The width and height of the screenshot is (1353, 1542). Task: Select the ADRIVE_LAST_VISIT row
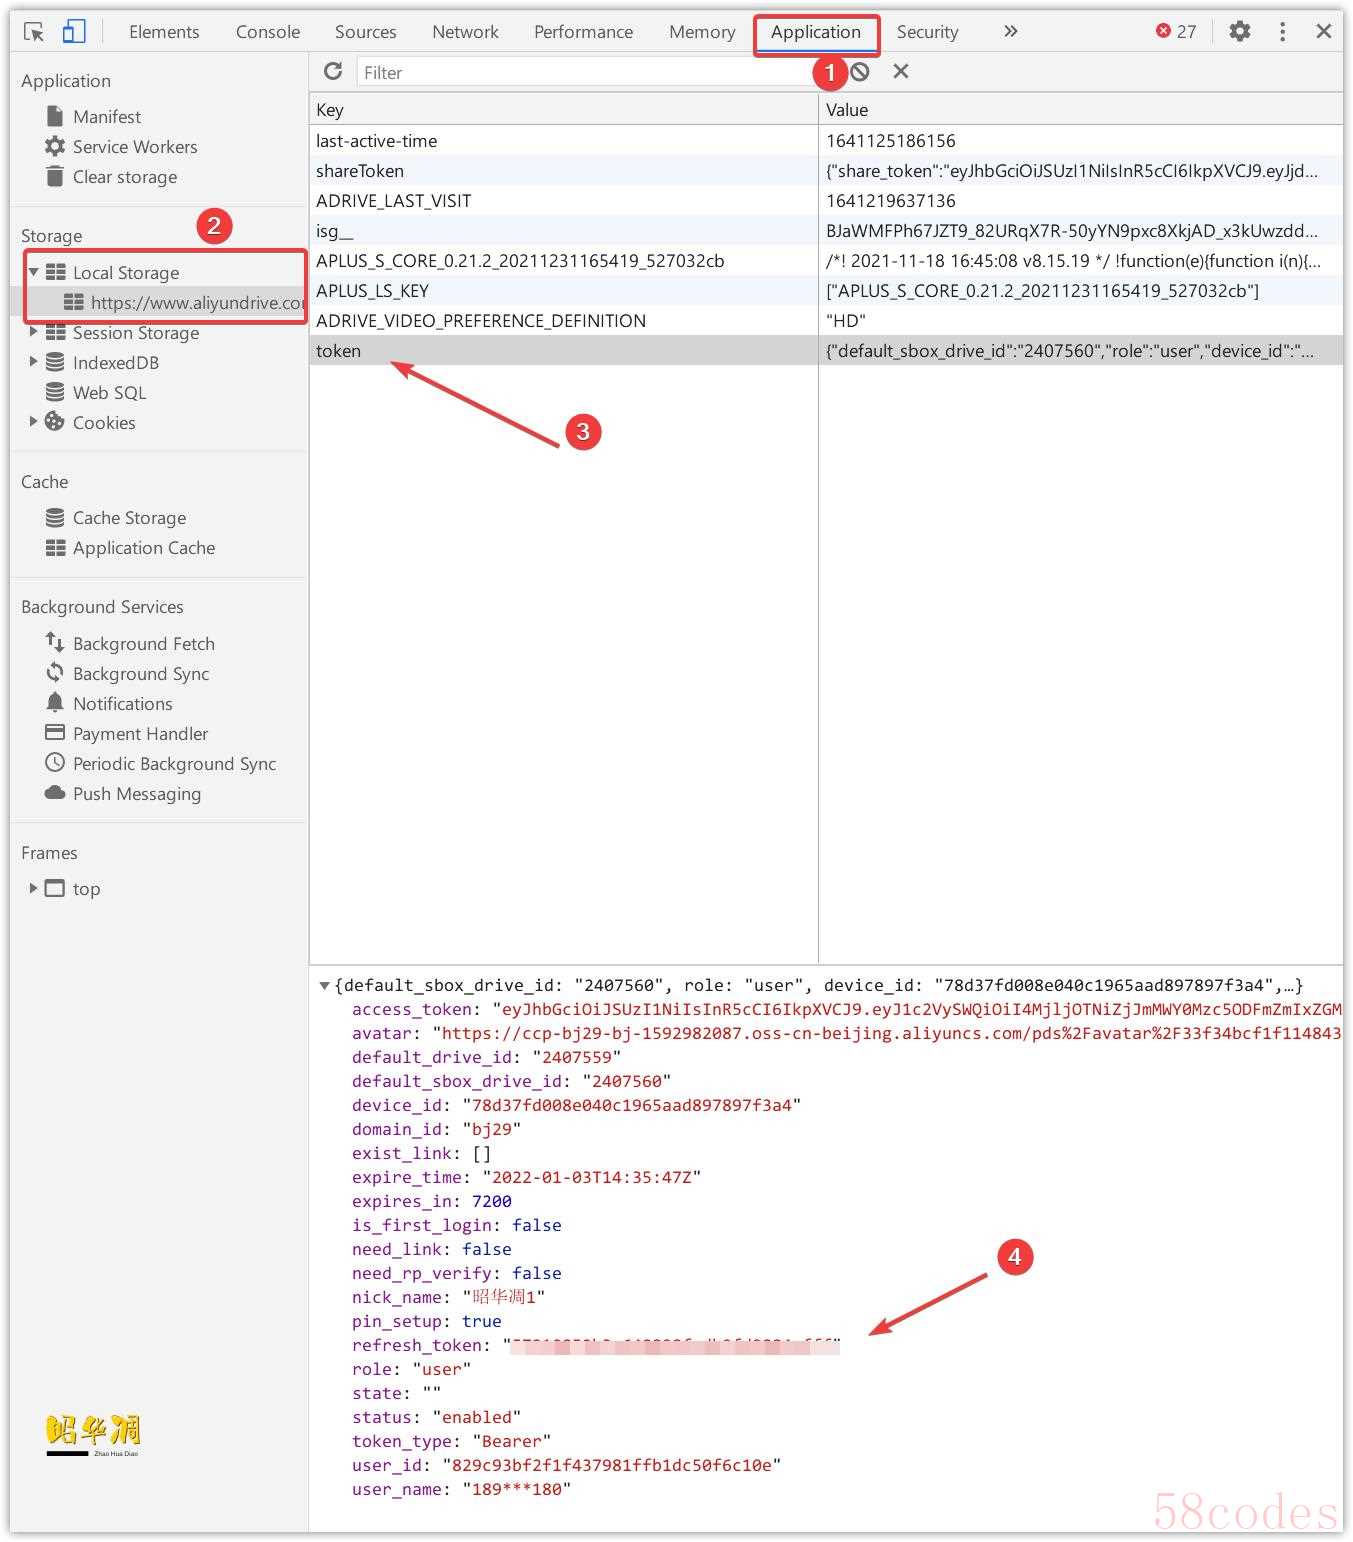[x=826, y=200]
